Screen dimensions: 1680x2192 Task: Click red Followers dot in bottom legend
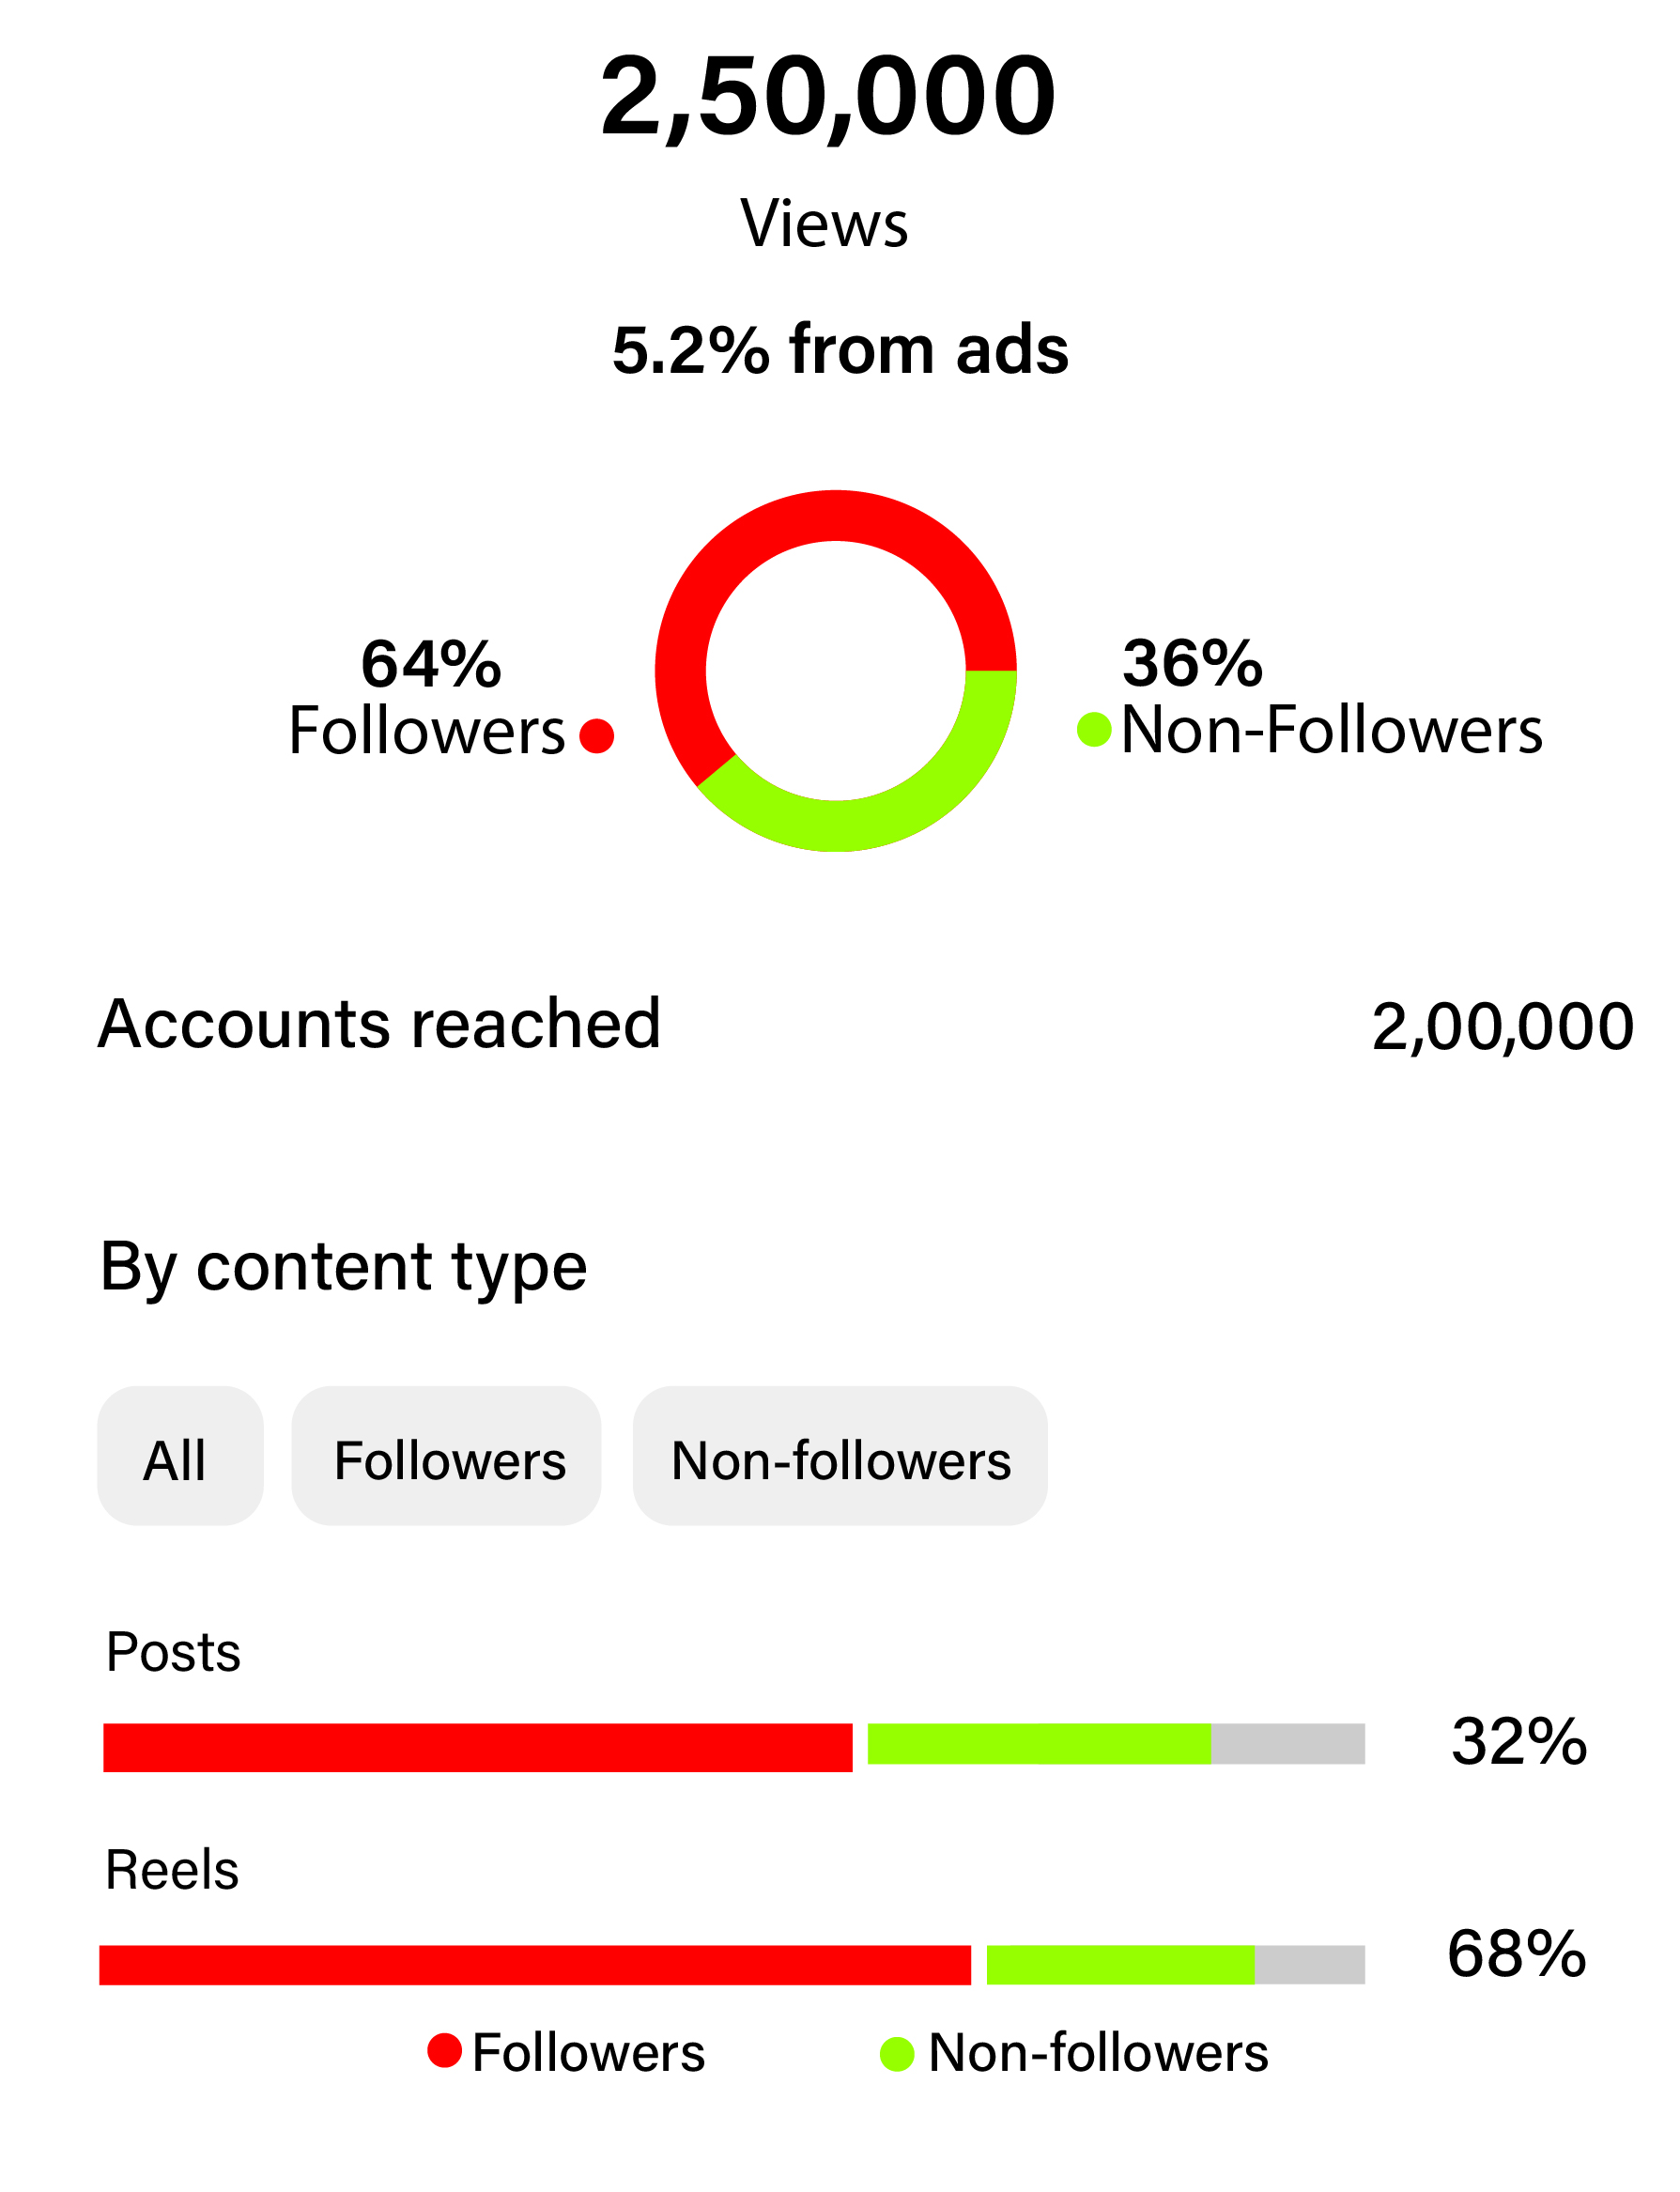click(444, 2049)
